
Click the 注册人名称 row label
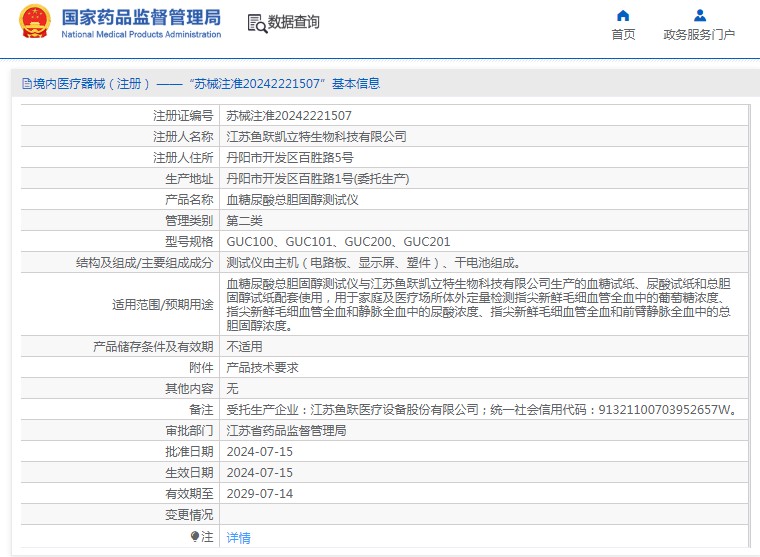183,137
